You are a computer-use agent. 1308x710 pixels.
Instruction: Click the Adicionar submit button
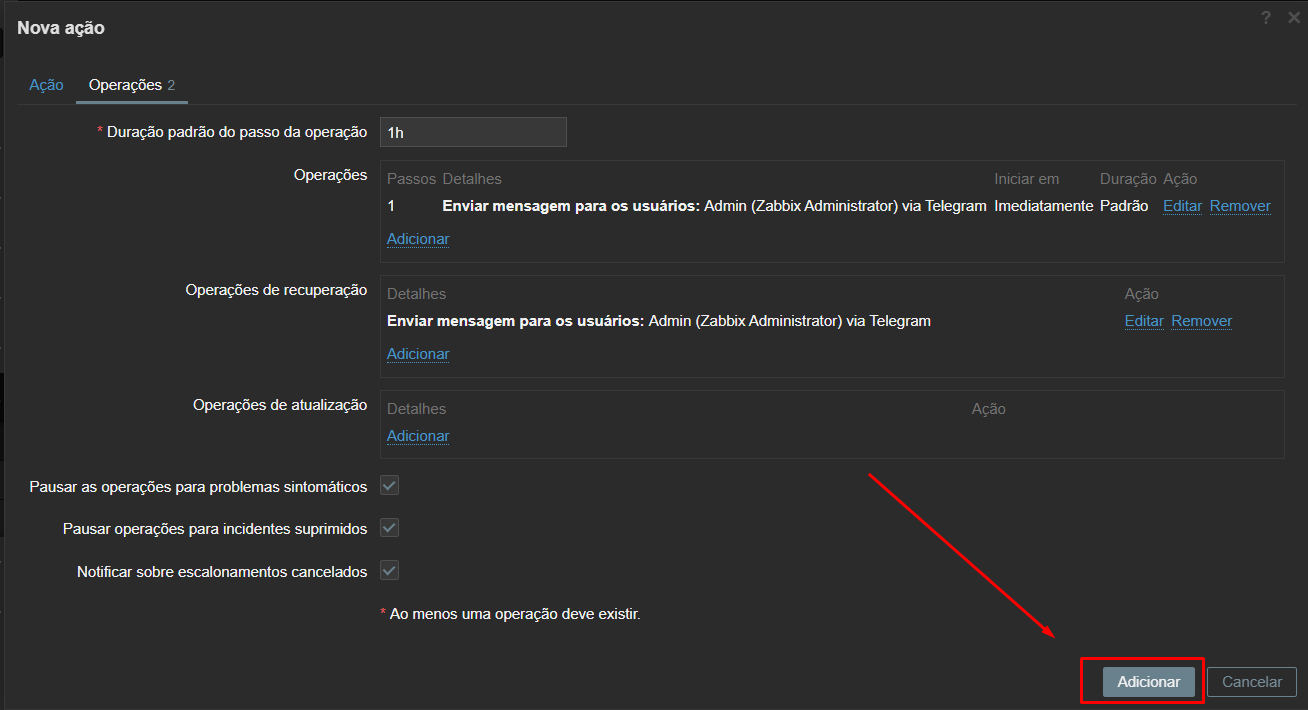(1149, 682)
